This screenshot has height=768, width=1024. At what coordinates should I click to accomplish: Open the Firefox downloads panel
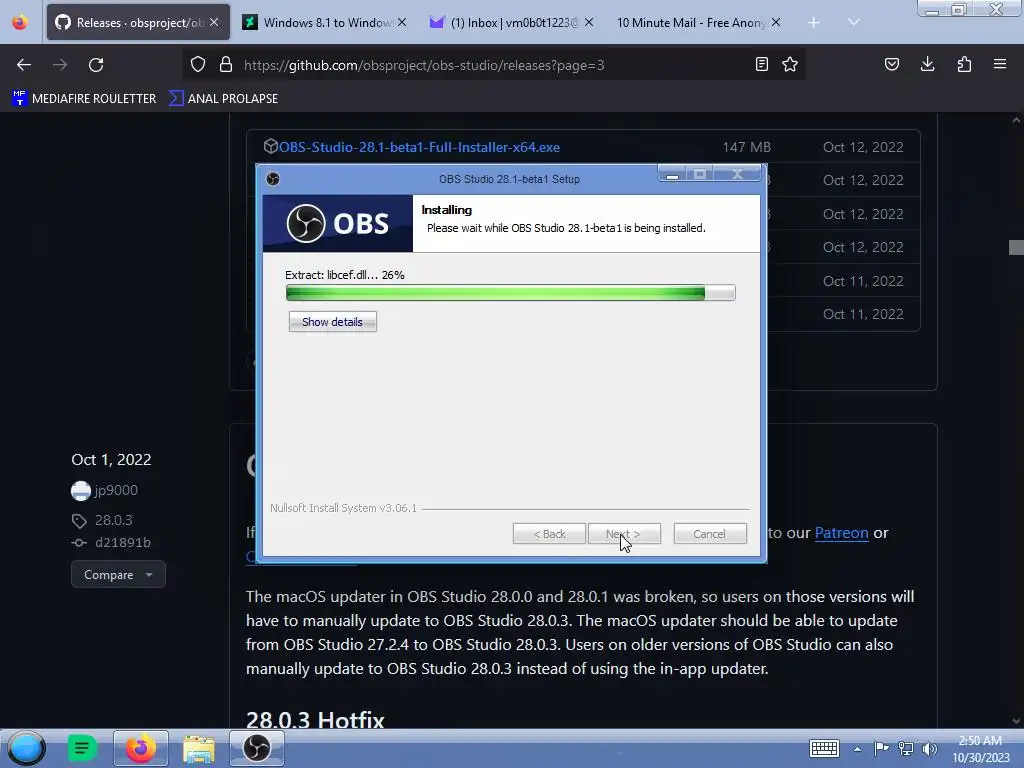[x=927, y=65]
